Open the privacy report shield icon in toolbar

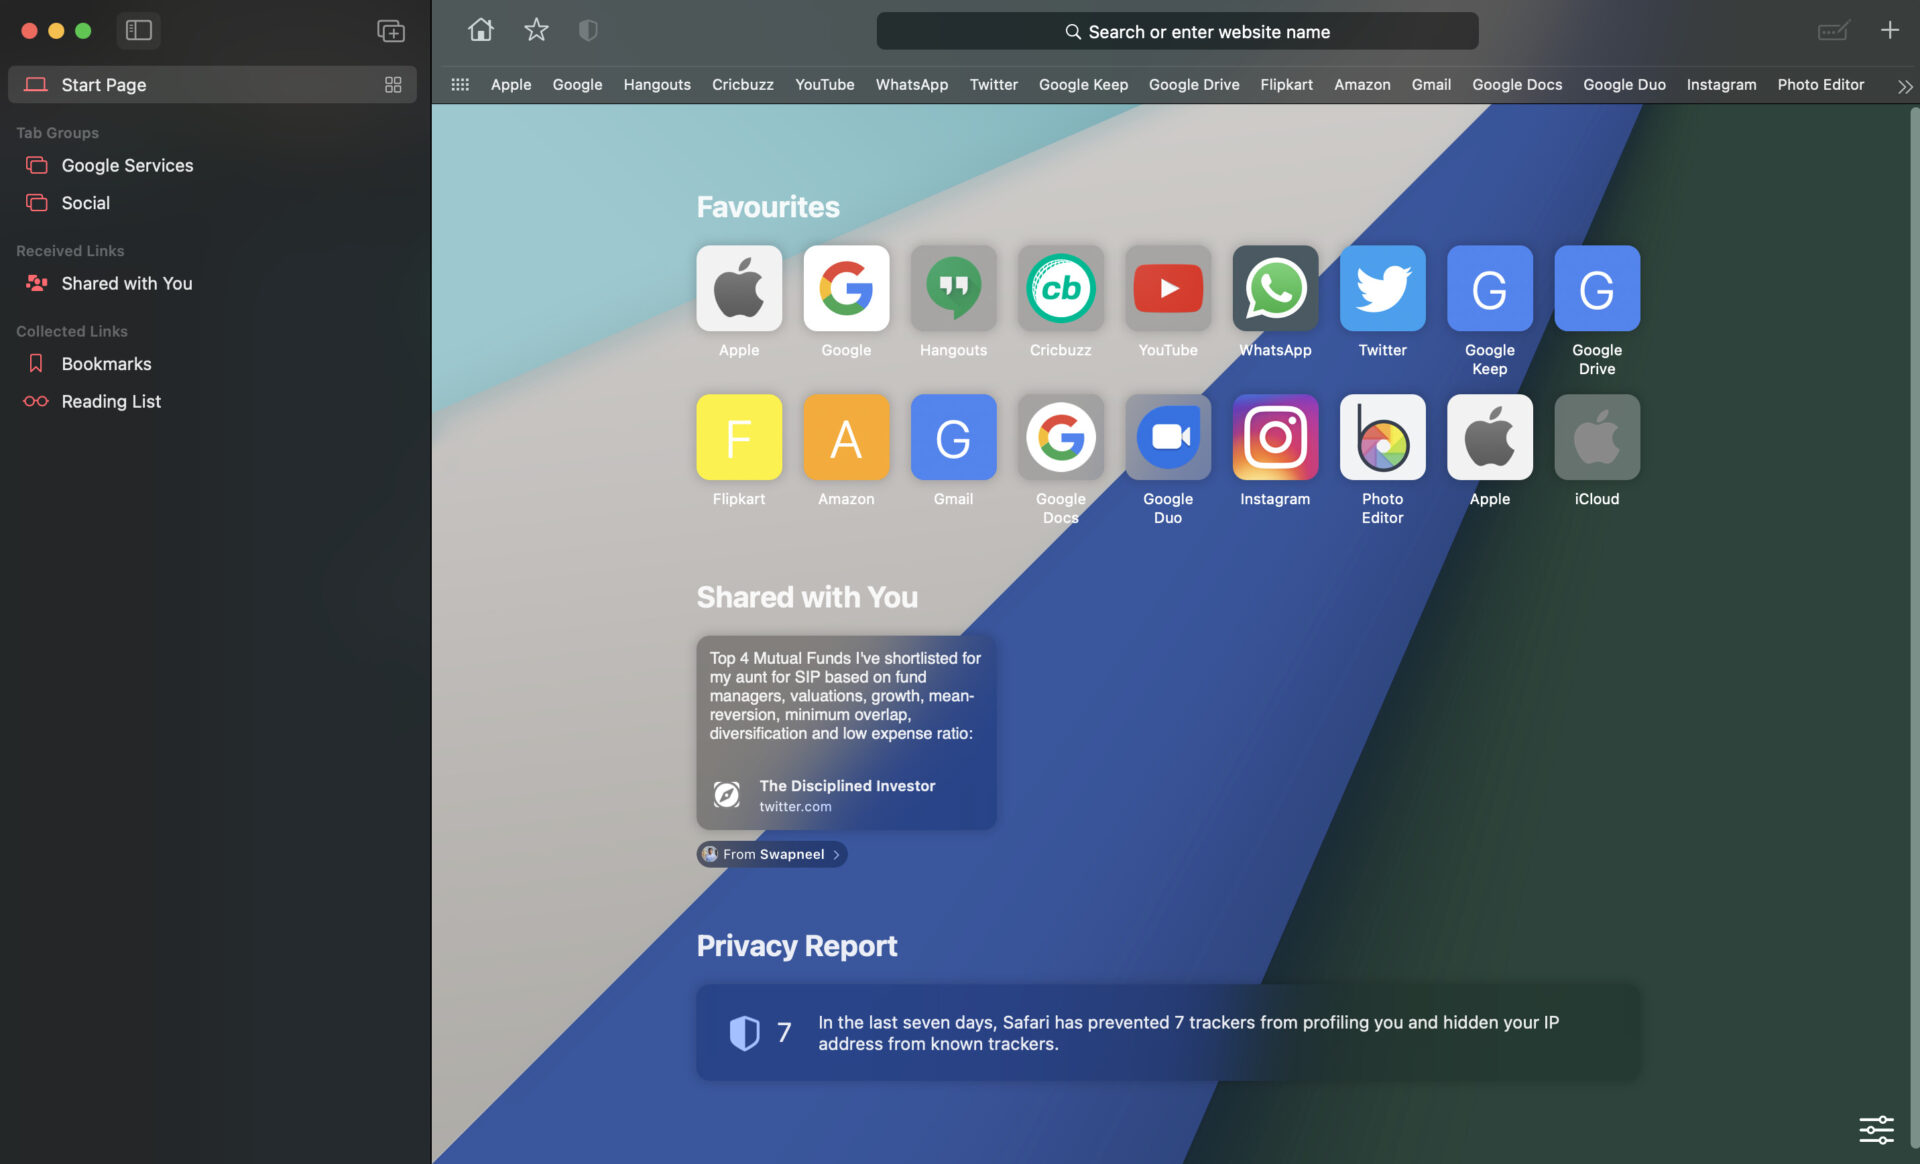(x=588, y=30)
